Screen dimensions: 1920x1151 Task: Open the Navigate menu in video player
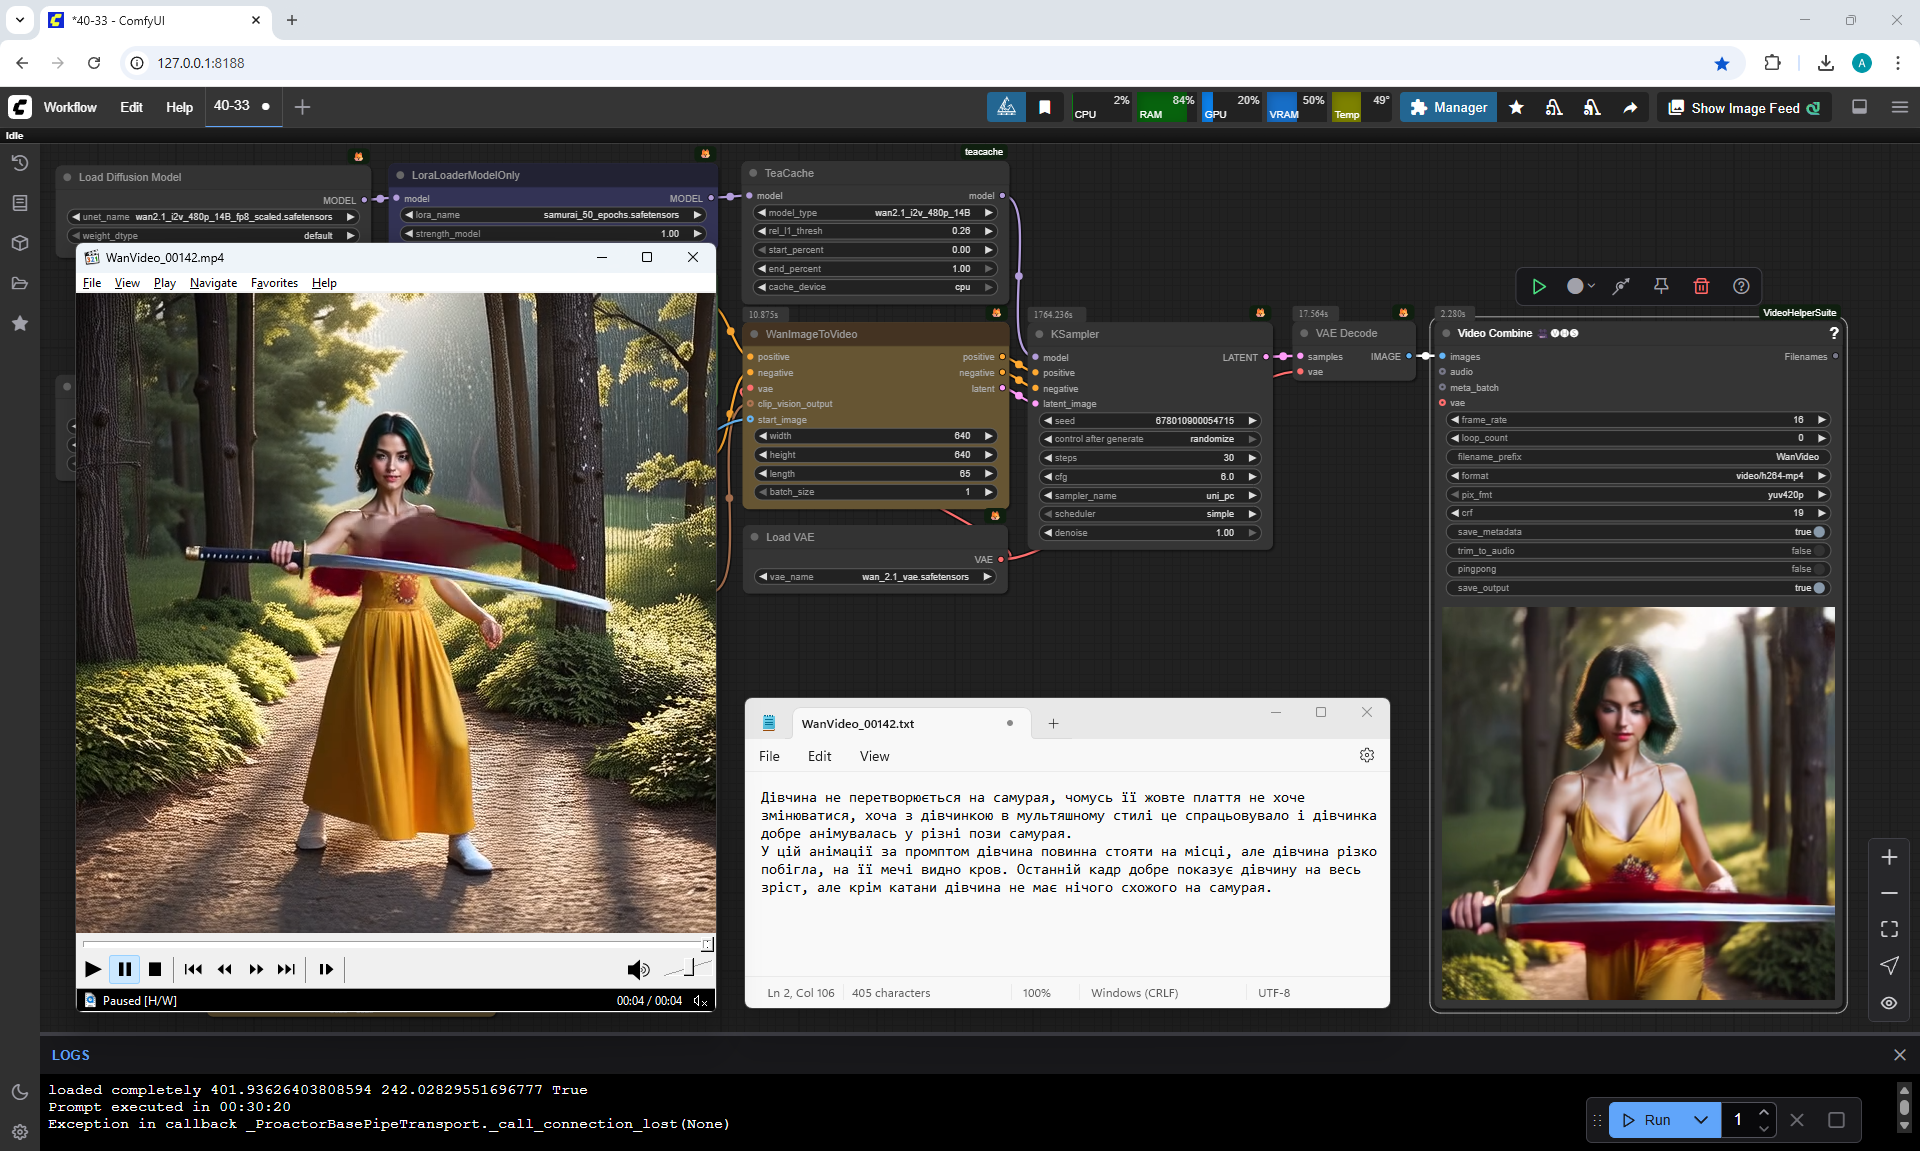(x=213, y=283)
